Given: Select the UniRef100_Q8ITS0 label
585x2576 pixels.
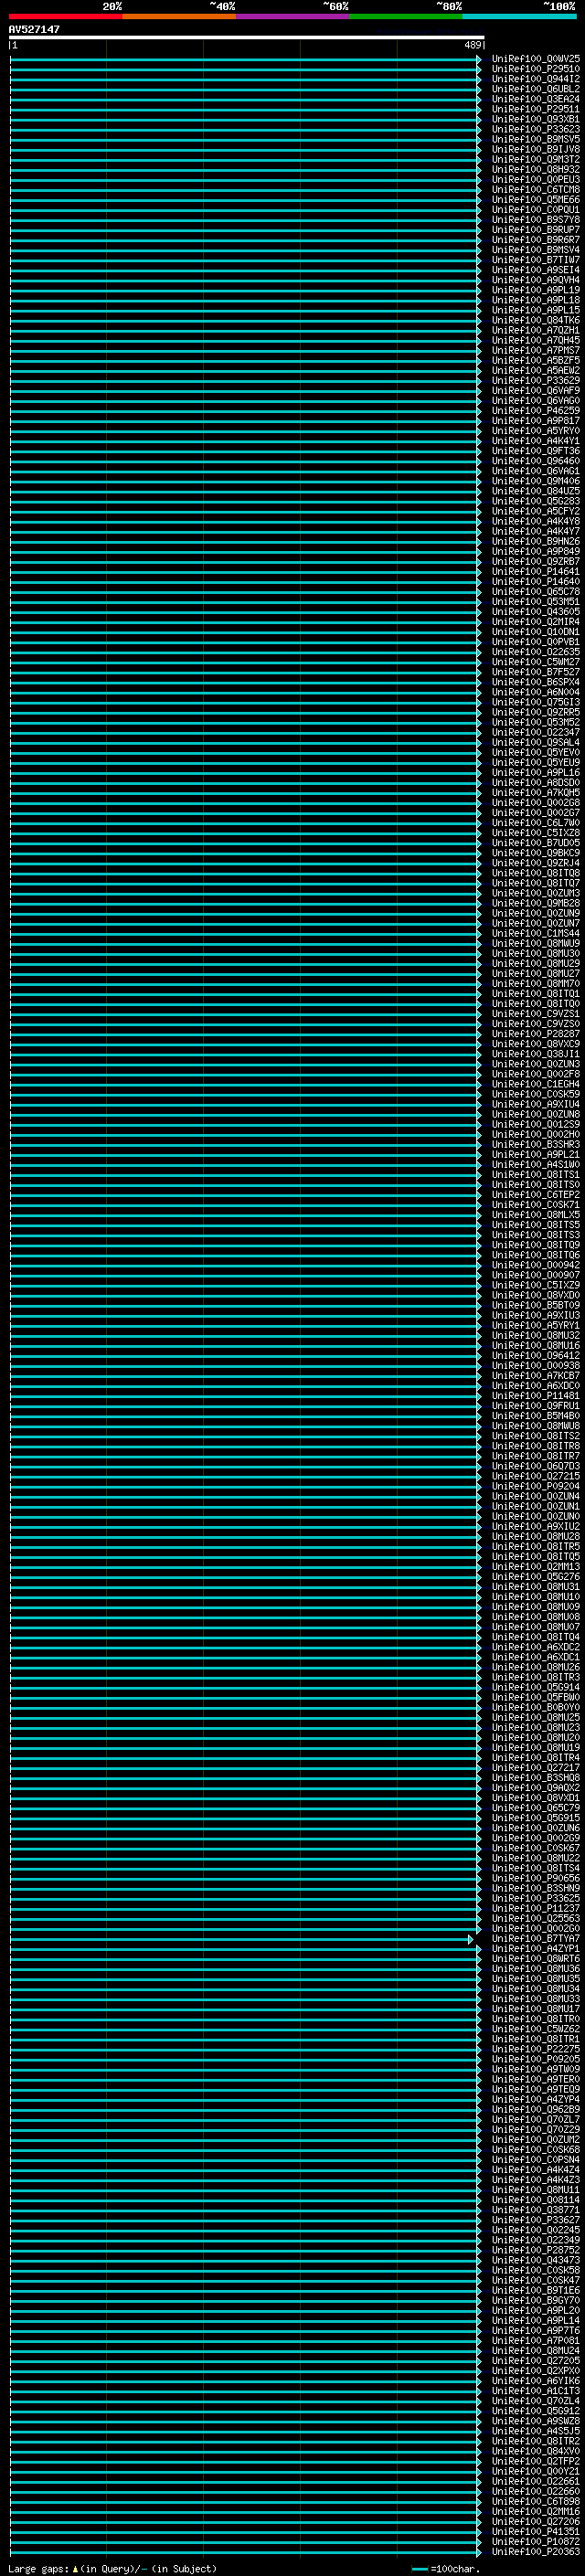Looking at the screenshot, I should pos(536,1185).
